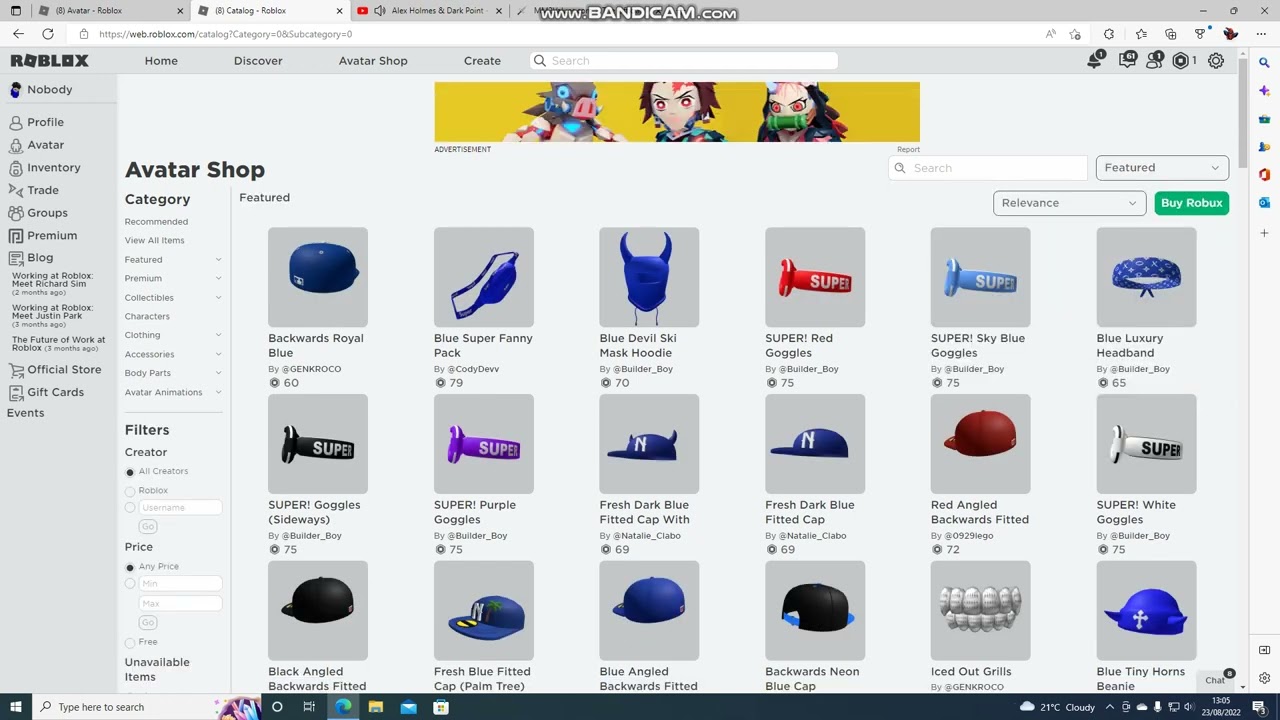Viewport: 1280px width, 720px height.
Task: Click Go button under Username field
Action: (148, 527)
